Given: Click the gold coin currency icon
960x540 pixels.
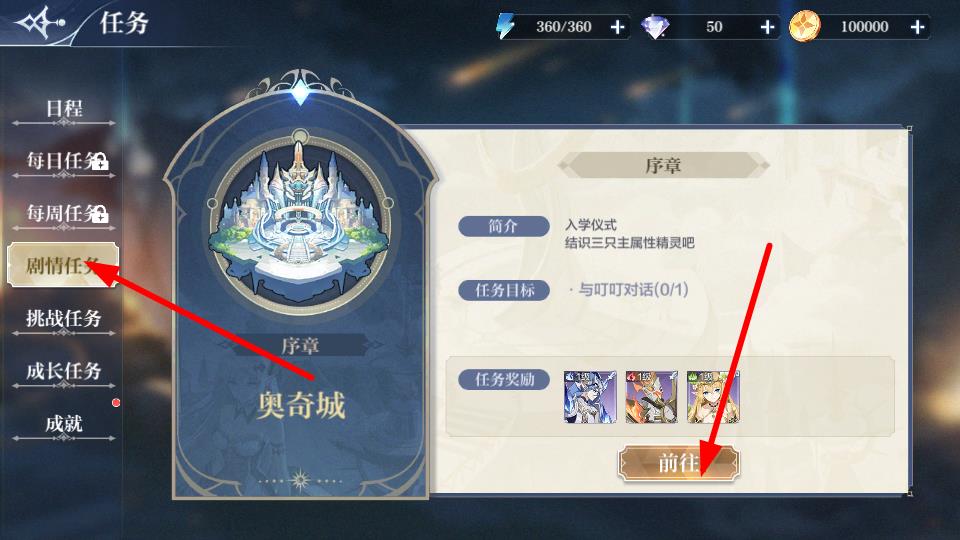Looking at the screenshot, I should pyautogui.click(x=804, y=27).
